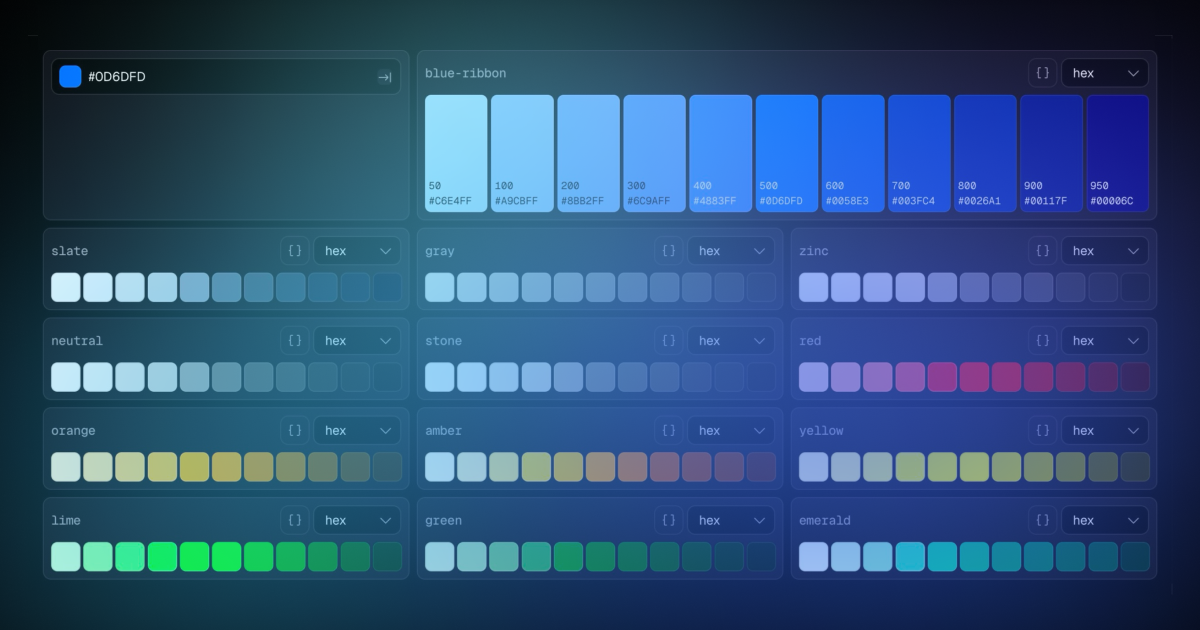Open the hex dropdown in the gray section
The width and height of the screenshot is (1200, 630).
731,250
